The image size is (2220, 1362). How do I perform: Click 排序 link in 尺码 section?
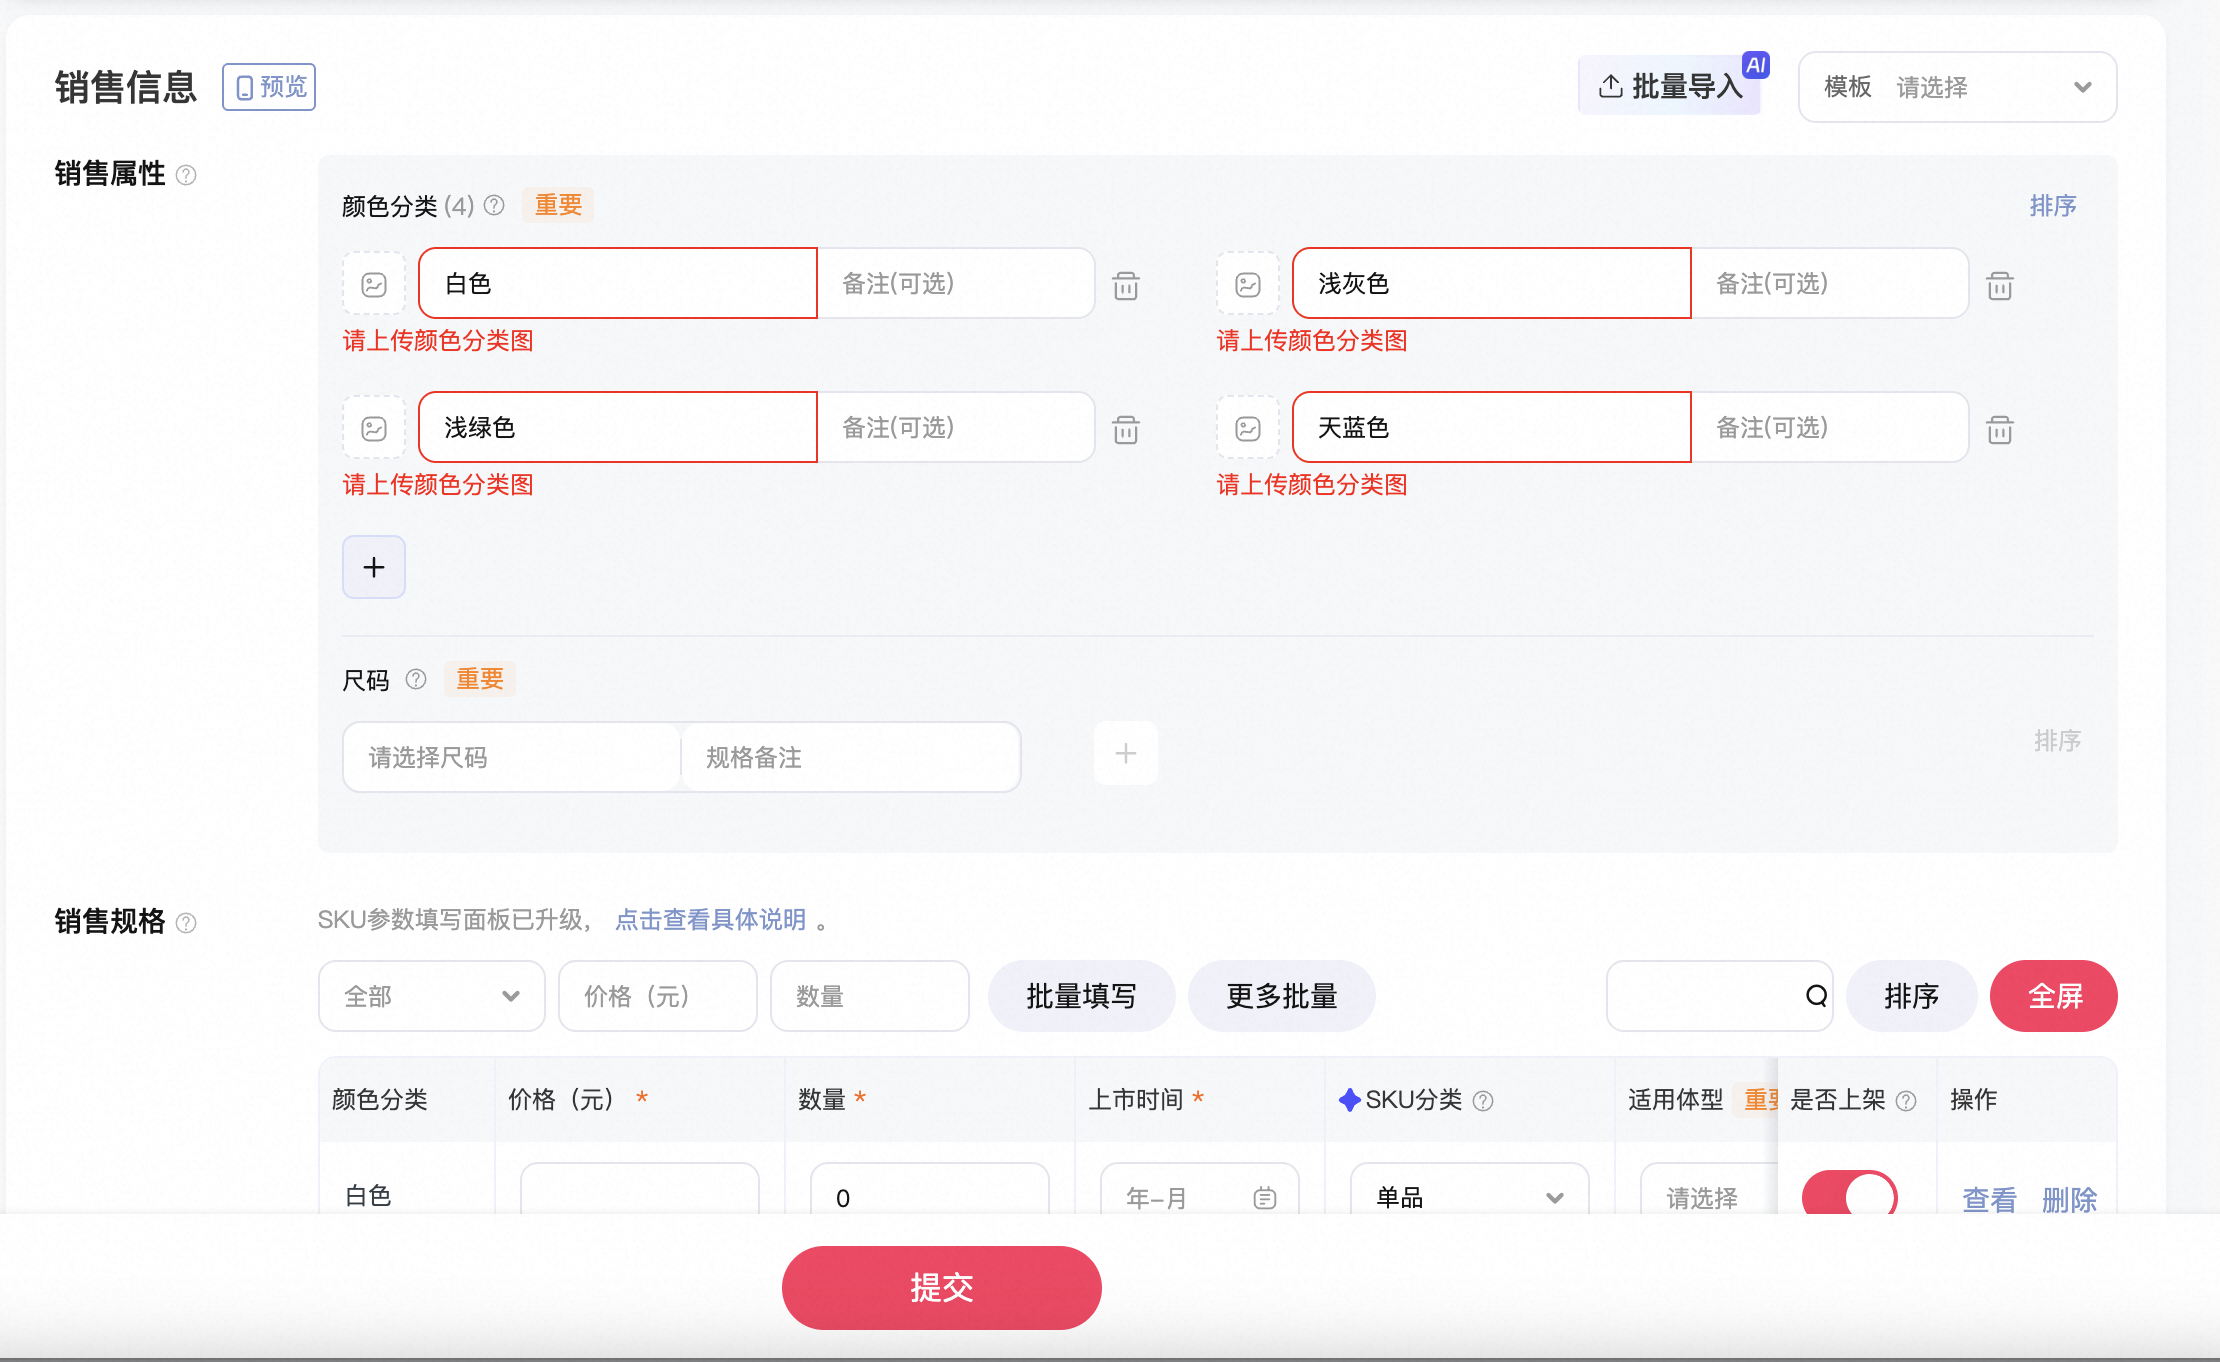click(2057, 740)
